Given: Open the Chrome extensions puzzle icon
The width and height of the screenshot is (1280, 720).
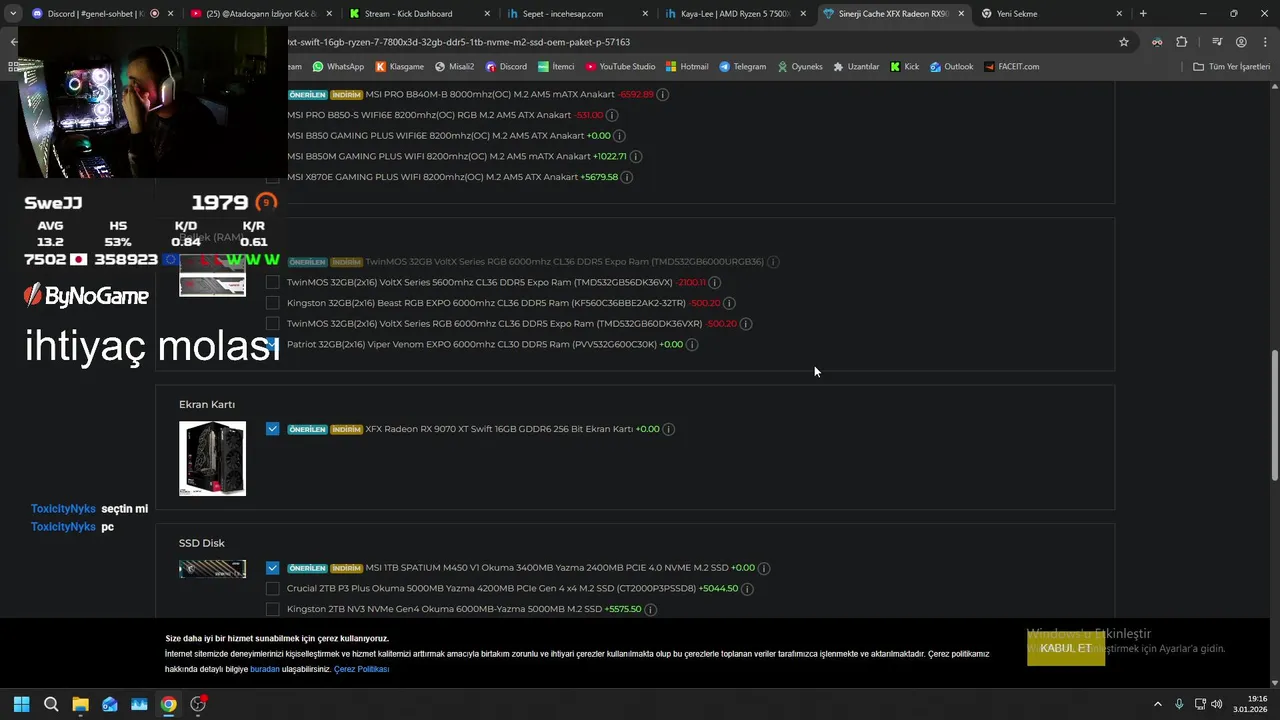Looking at the screenshot, I should tap(1181, 42).
